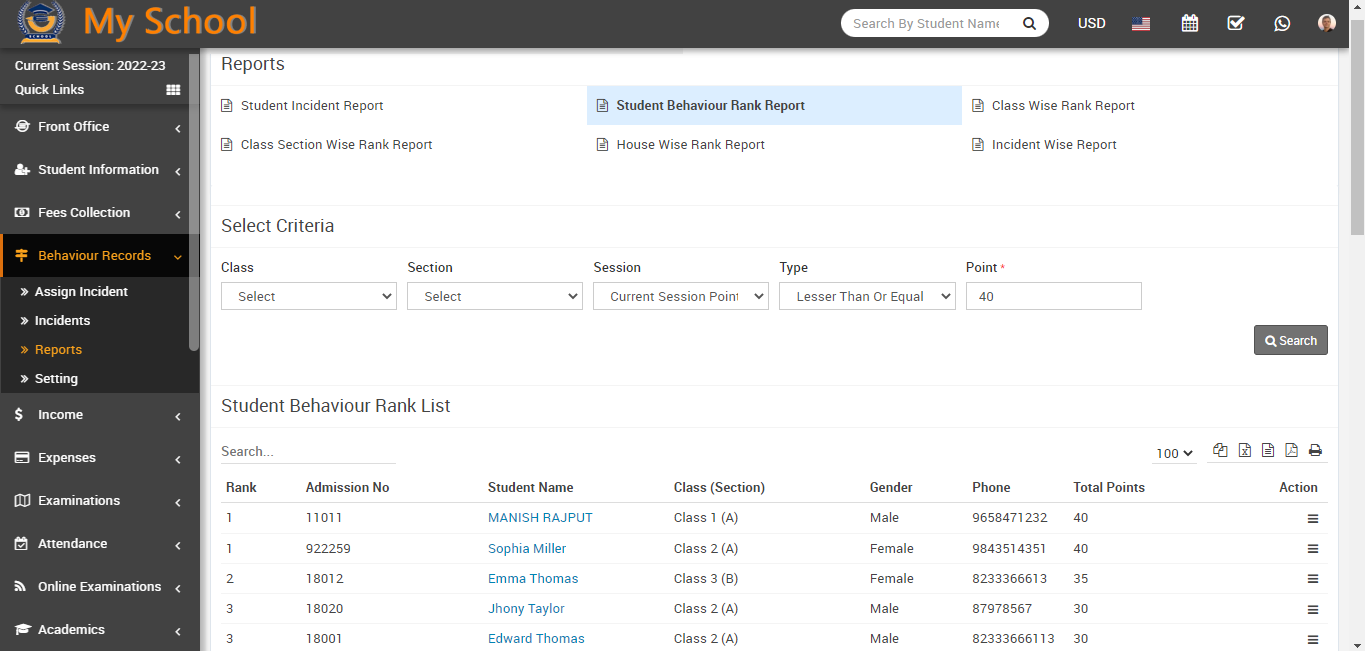1365x651 pixels.
Task: Click the Point input field
Action: tap(1053, 296)
